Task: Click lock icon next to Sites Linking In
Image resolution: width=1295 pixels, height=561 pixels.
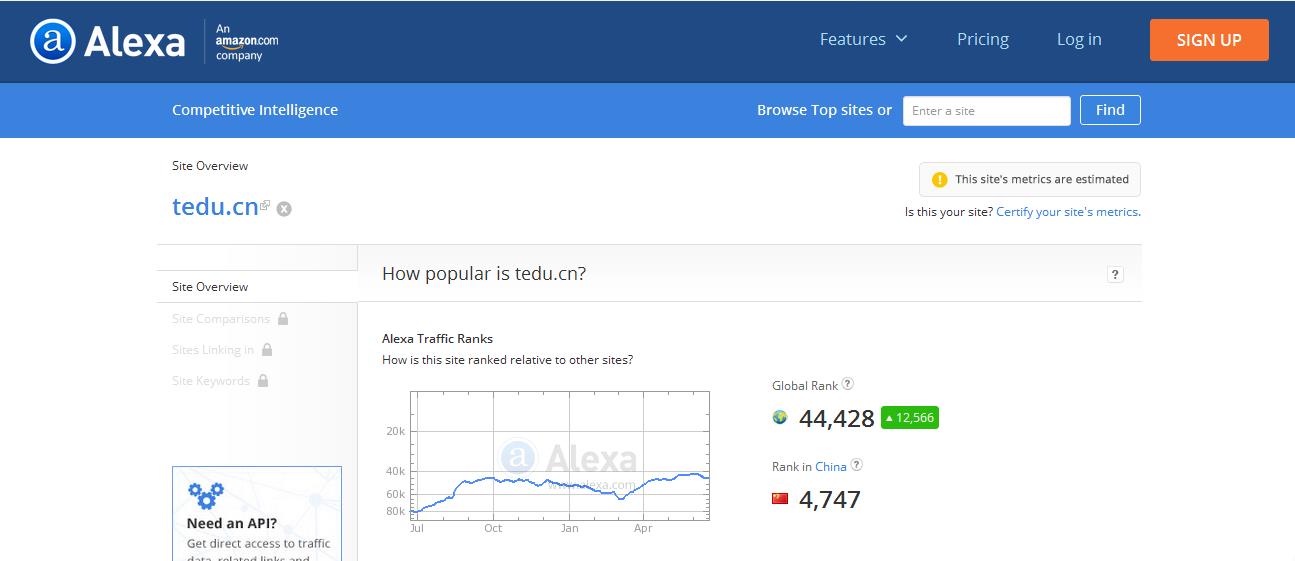Action: tap(267, 349)
